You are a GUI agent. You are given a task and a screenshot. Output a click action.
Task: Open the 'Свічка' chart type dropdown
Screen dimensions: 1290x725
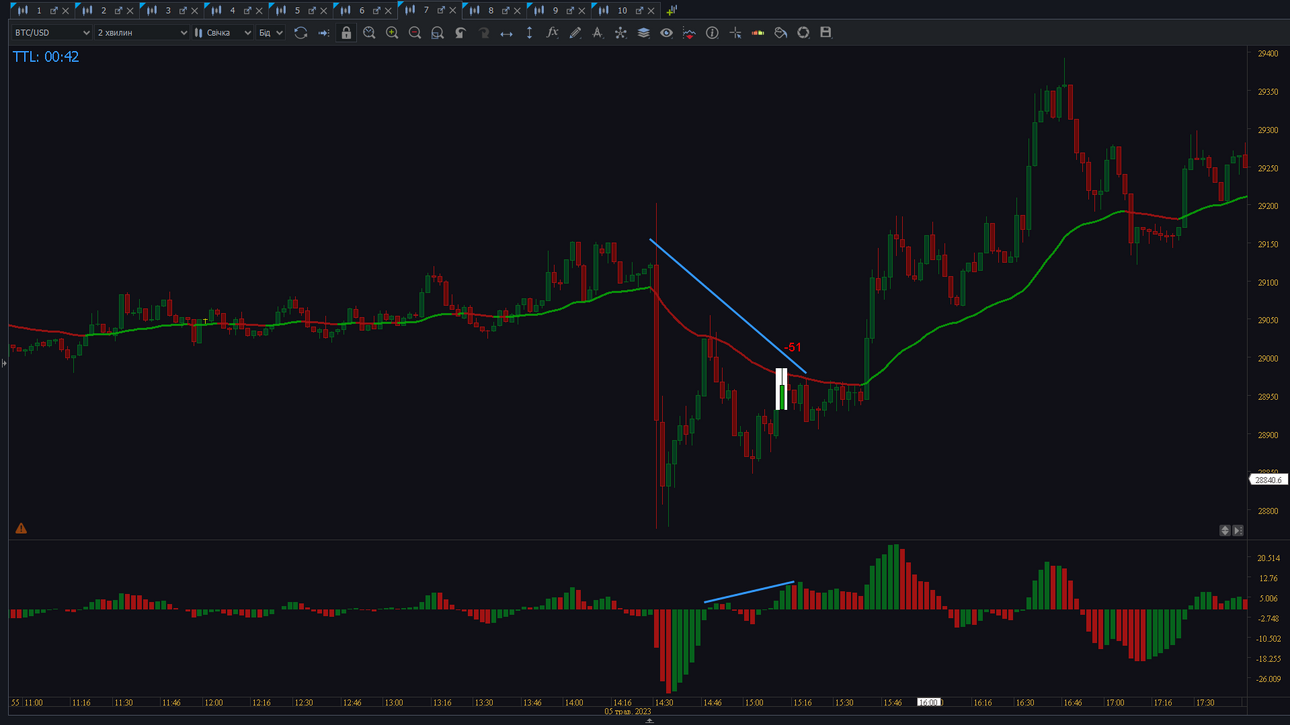(223, 33)
